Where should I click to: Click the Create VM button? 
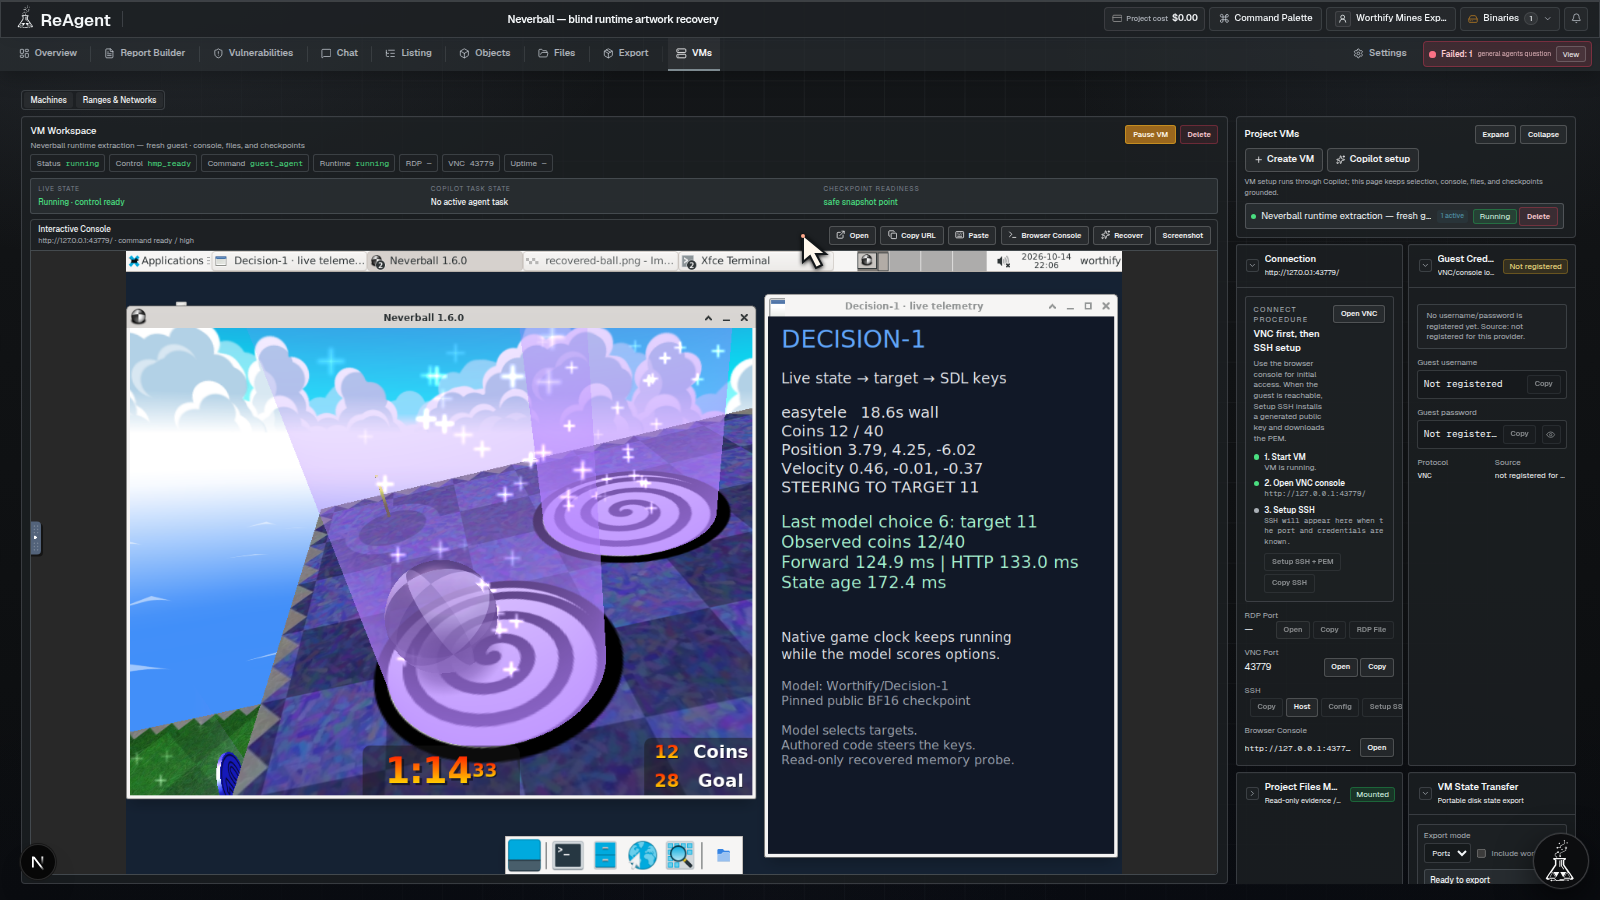click(x=1284, y=159)
